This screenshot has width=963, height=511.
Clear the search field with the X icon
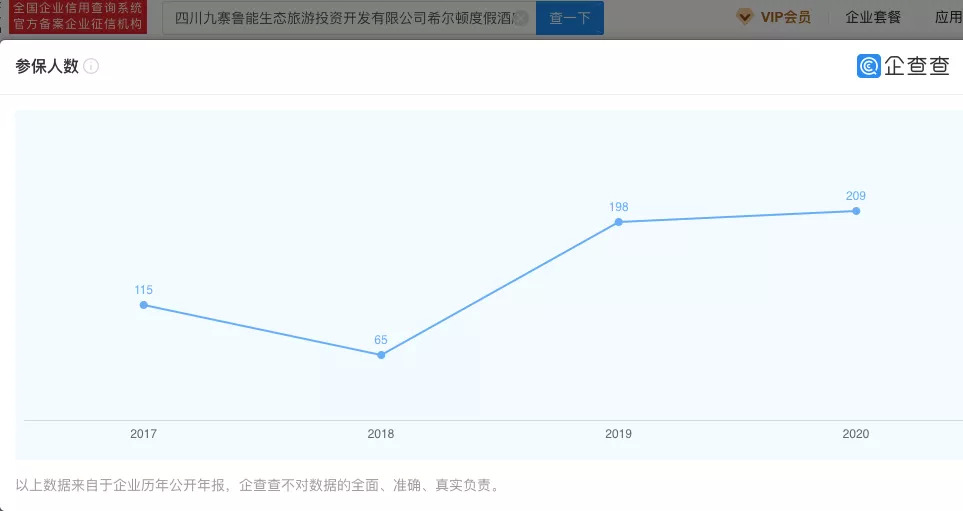(520, 18)
